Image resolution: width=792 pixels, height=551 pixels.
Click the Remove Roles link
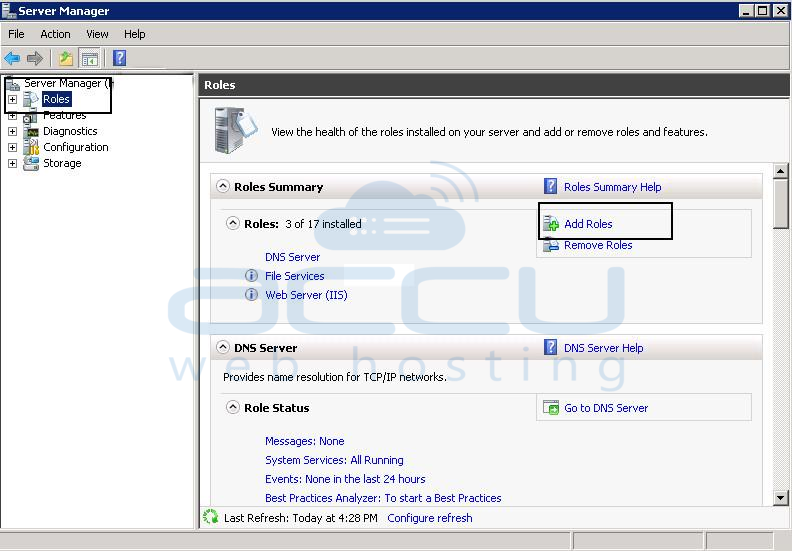point(598,245)
